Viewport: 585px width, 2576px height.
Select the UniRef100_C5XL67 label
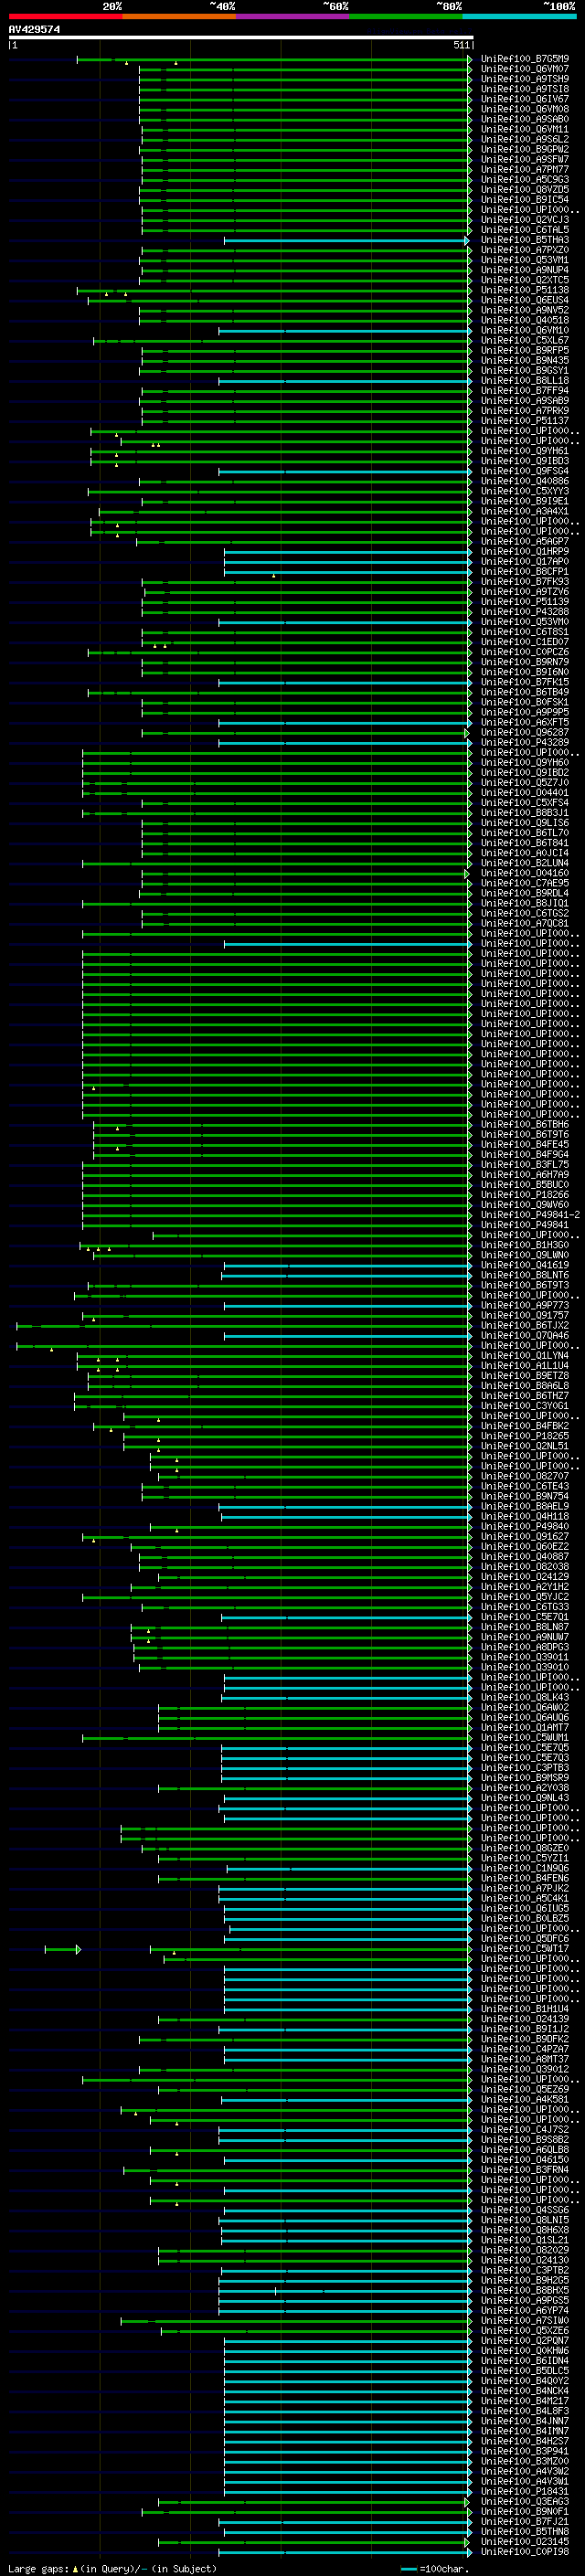click(x=525, y=340)
